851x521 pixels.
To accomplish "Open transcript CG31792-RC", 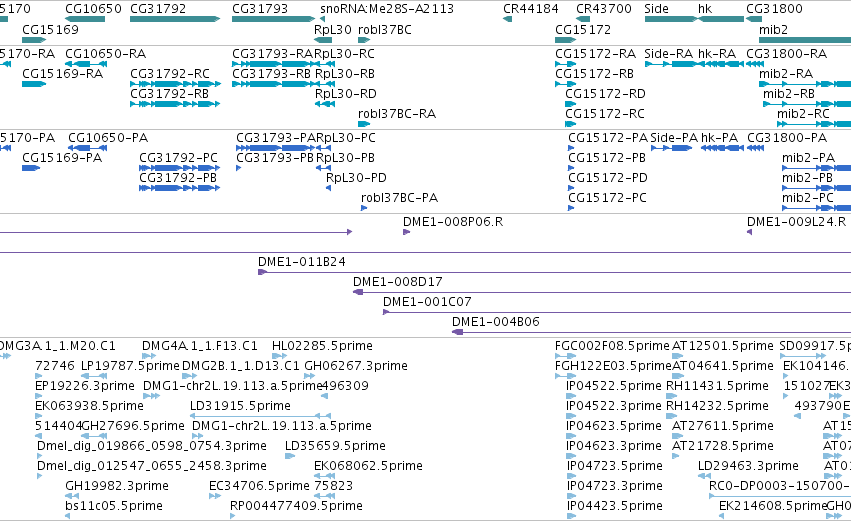I will [170, 74].
